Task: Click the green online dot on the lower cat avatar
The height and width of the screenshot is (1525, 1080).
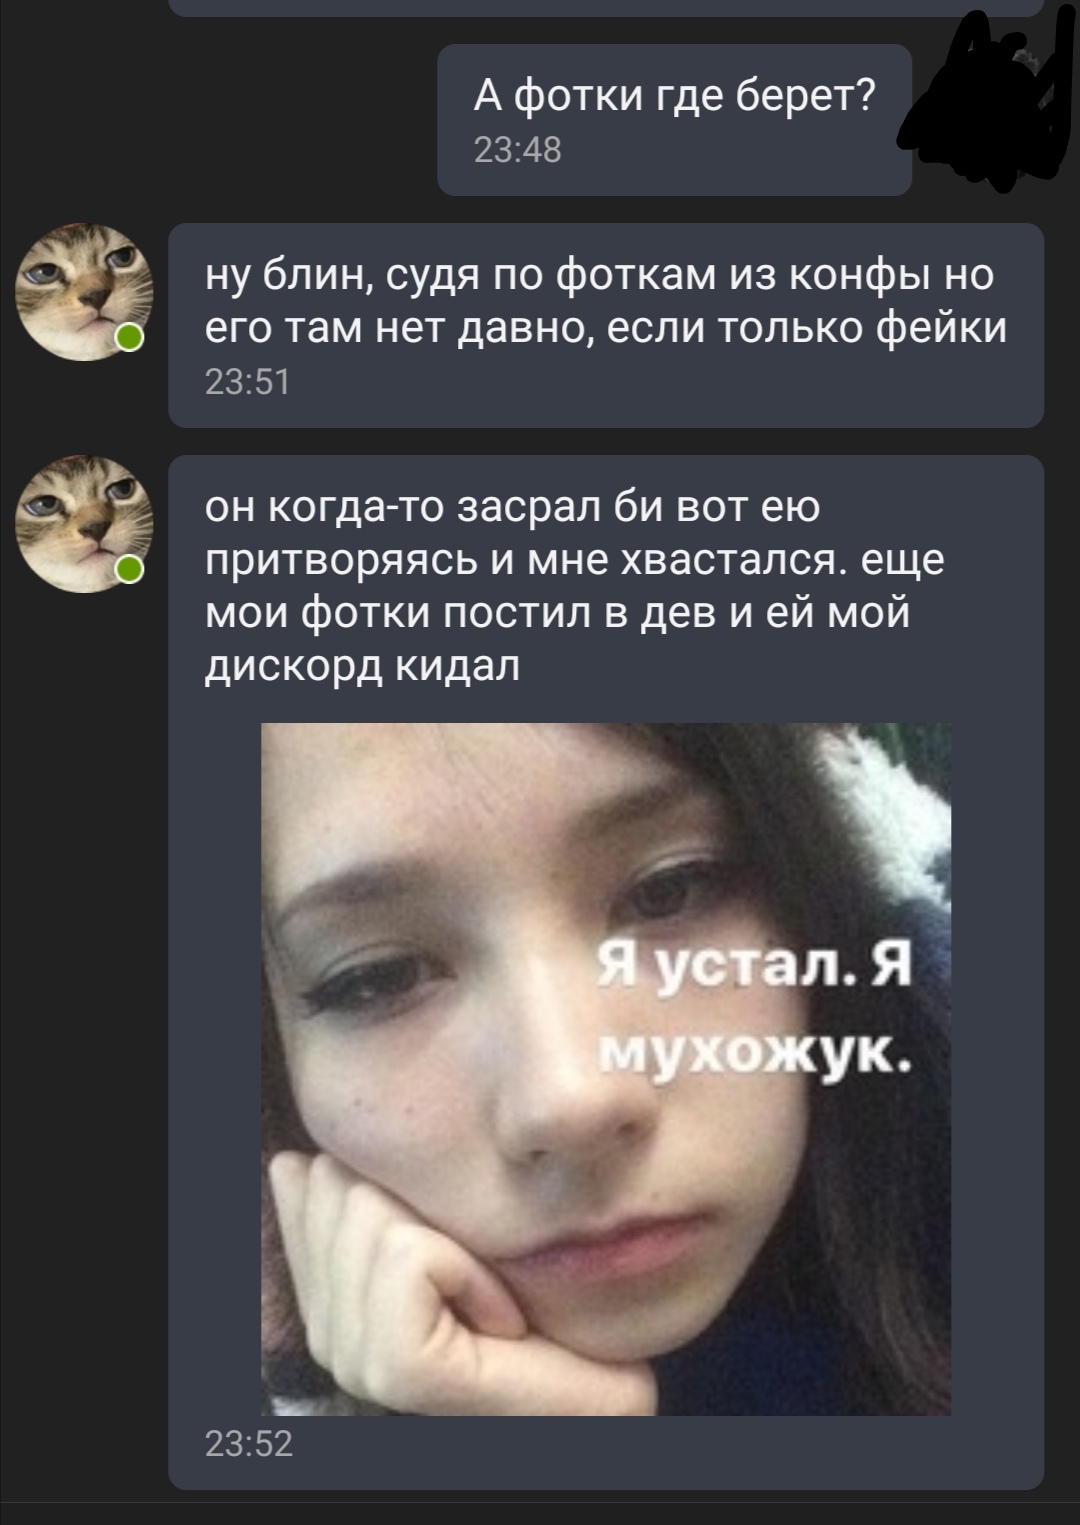Action: 129,570
